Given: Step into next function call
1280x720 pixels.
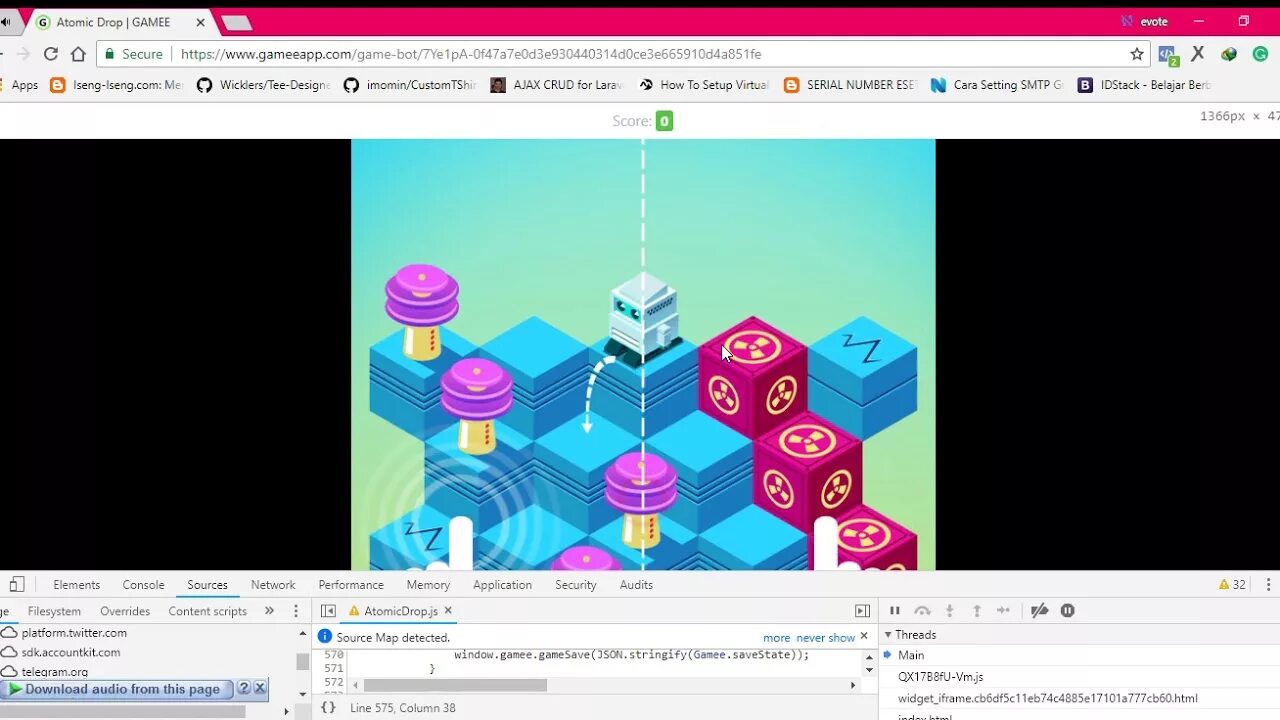Looking at the screenshot, I should [x=950, y=610].
